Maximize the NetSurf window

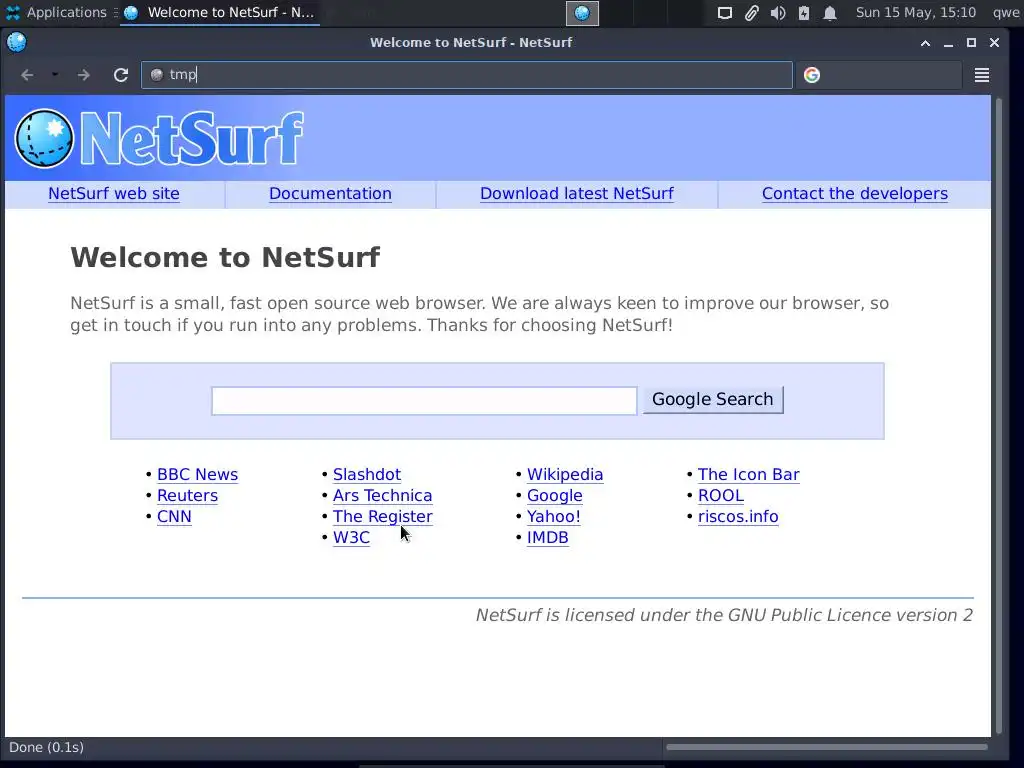971,42
